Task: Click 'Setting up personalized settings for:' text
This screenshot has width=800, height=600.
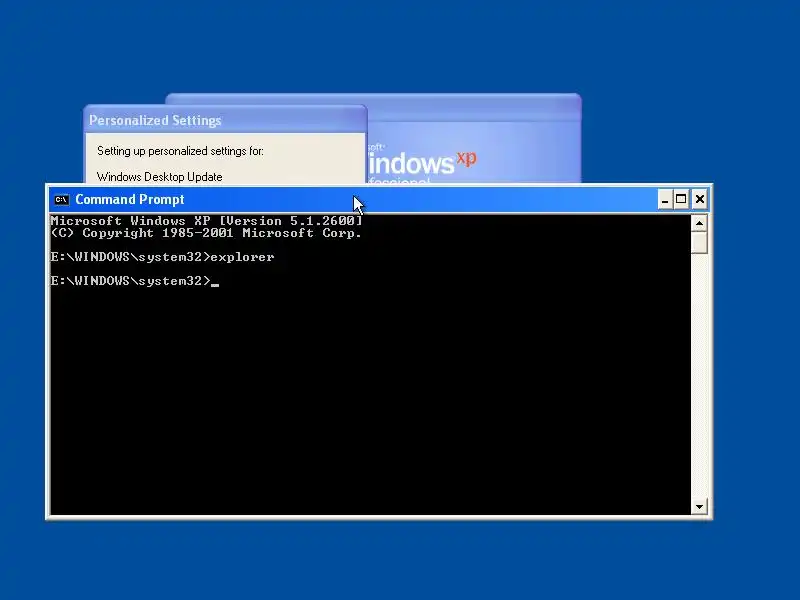Action: pyautogui.click(x=180, y=151)
